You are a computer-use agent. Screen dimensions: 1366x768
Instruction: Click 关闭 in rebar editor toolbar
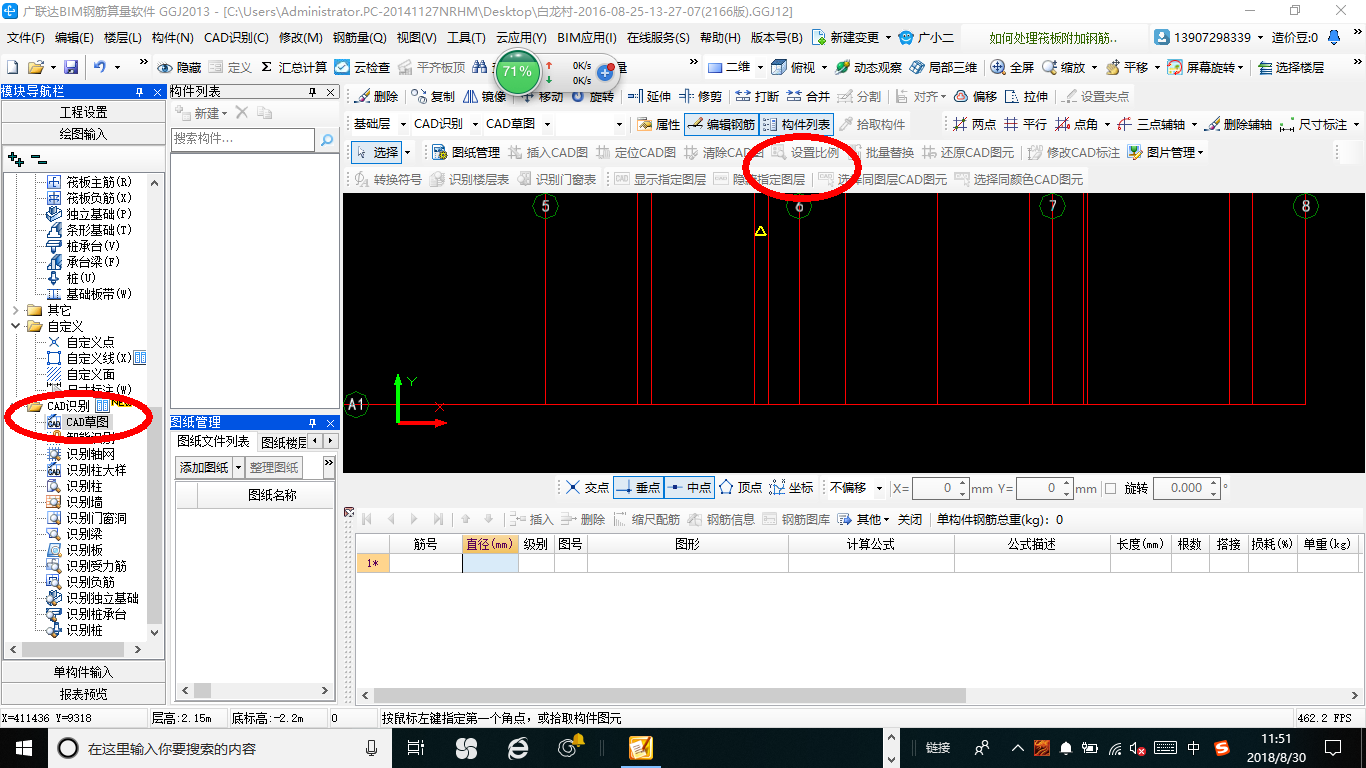click(910, 520)
